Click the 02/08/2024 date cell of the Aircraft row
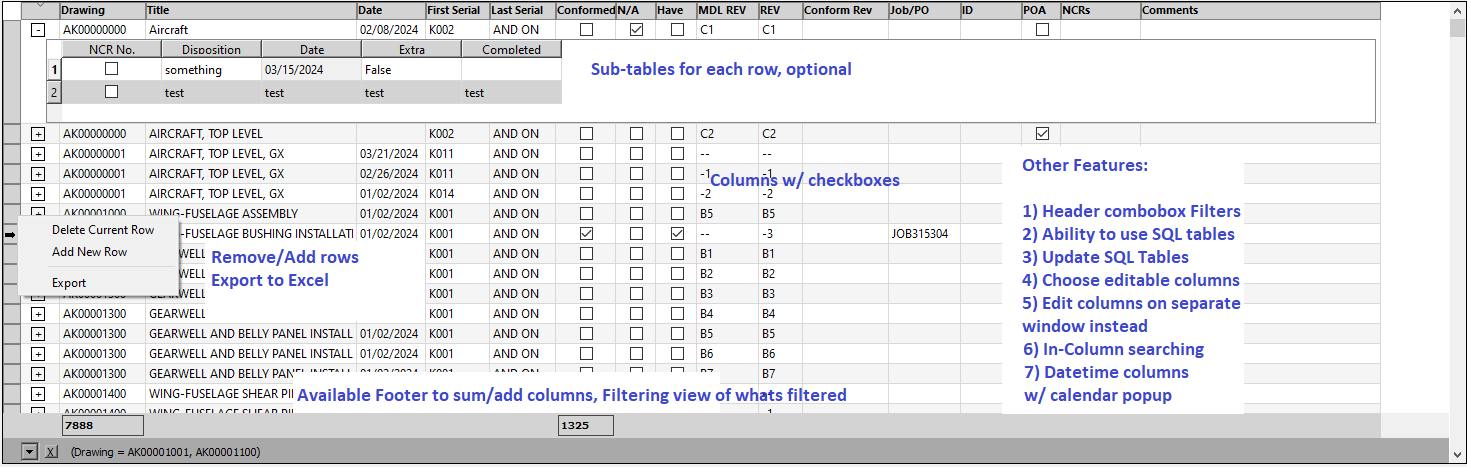The image size is (1467, 467). (391, 30)
